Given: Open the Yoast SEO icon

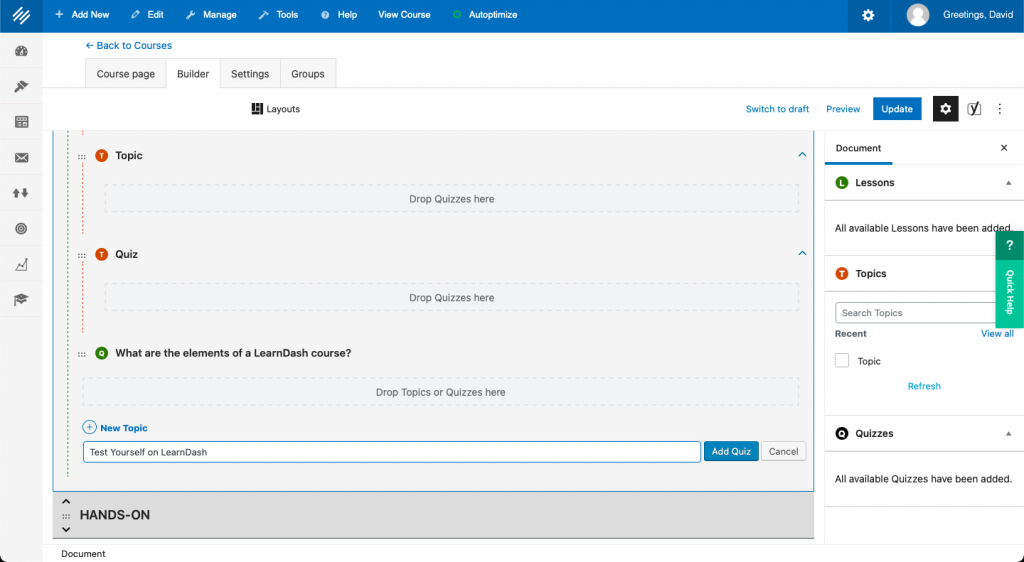Looking at the screenshot, I should 974,109.
